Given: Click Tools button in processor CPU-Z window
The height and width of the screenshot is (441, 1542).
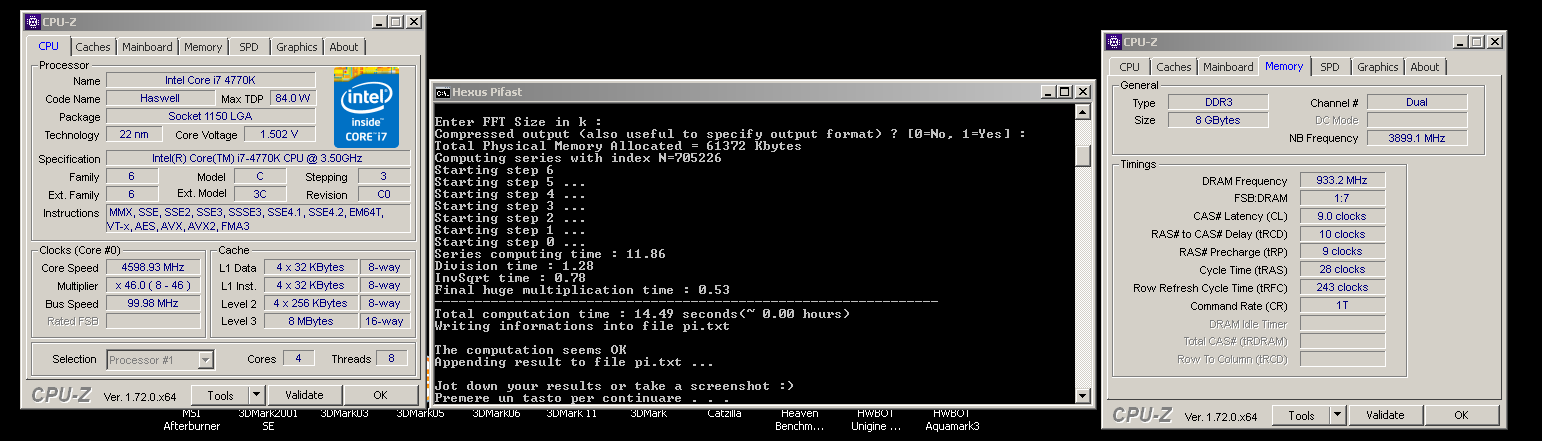Looking at the screenshot, I should pos(220,395).
